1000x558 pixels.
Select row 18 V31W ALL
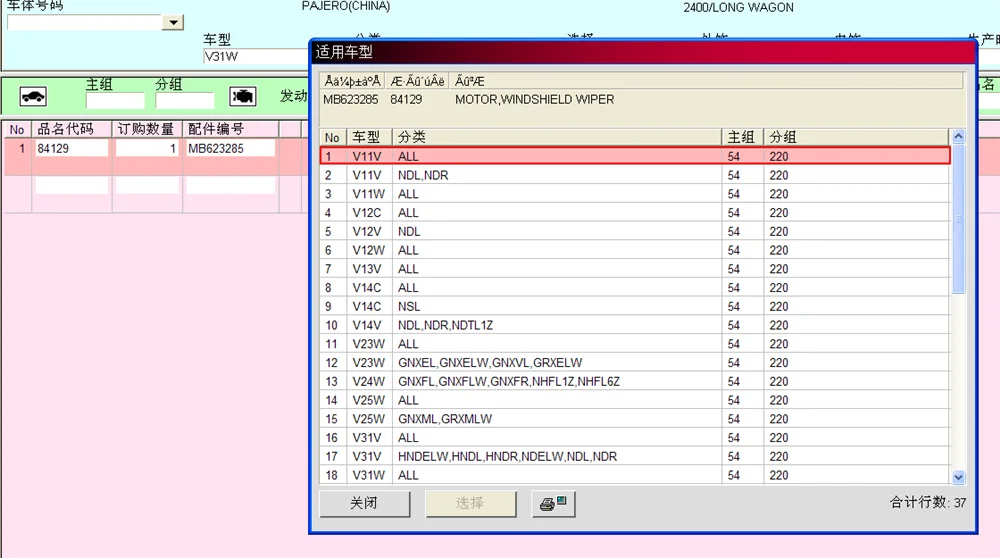tap(635, 475)
